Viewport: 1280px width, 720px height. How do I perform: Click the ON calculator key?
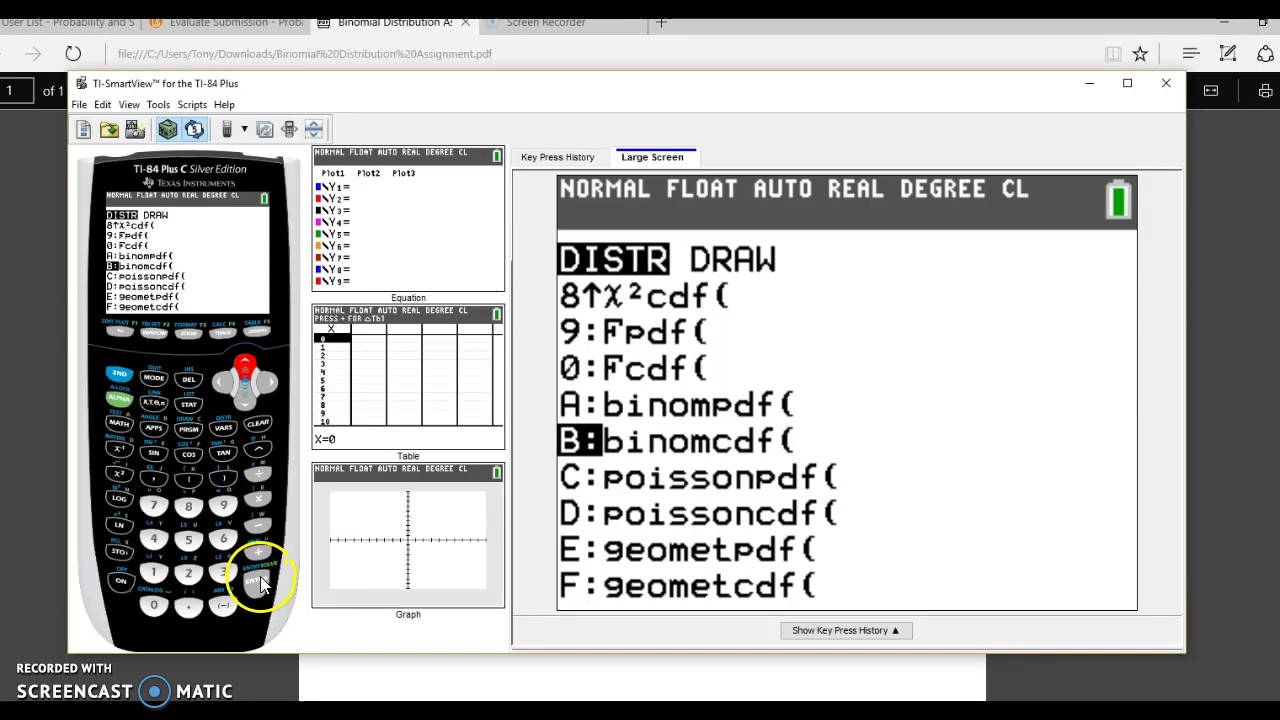(x=120, y=580)
